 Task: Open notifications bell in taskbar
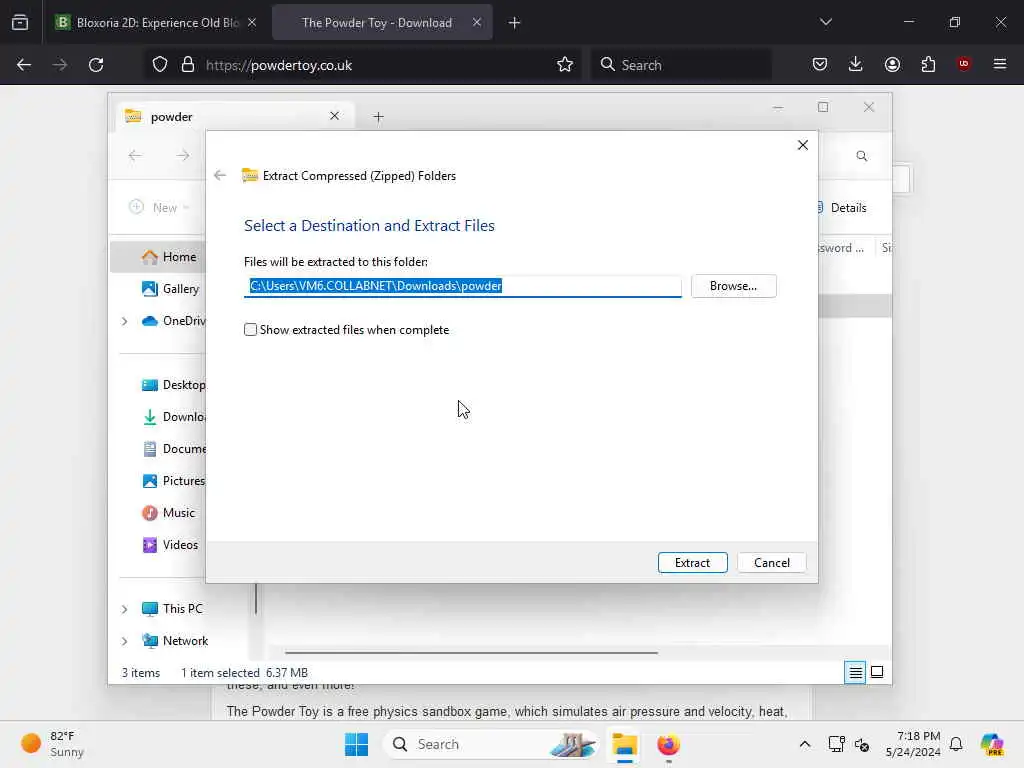[956, 744]
